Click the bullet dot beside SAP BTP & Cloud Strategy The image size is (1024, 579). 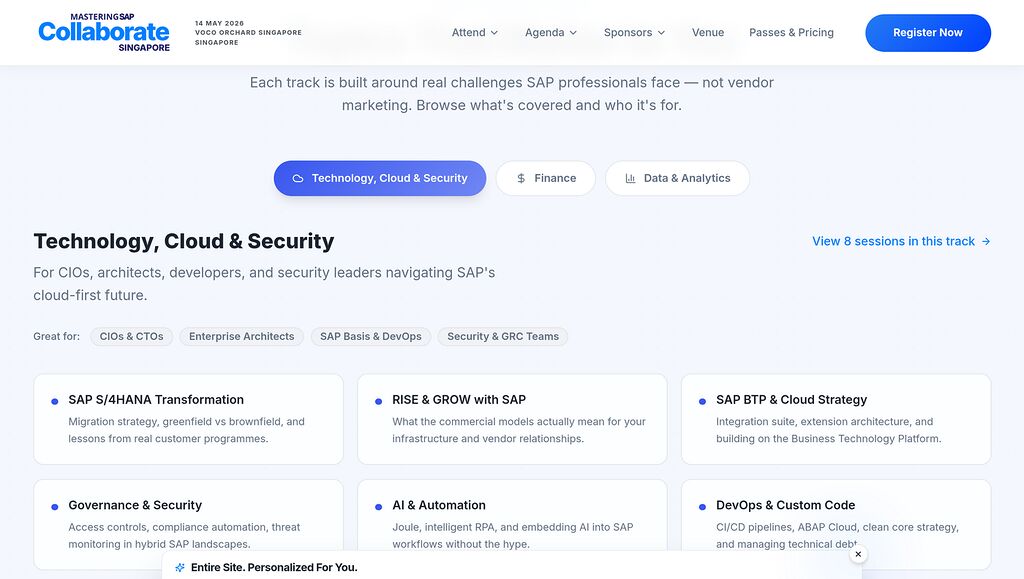(x=703, y=401)
